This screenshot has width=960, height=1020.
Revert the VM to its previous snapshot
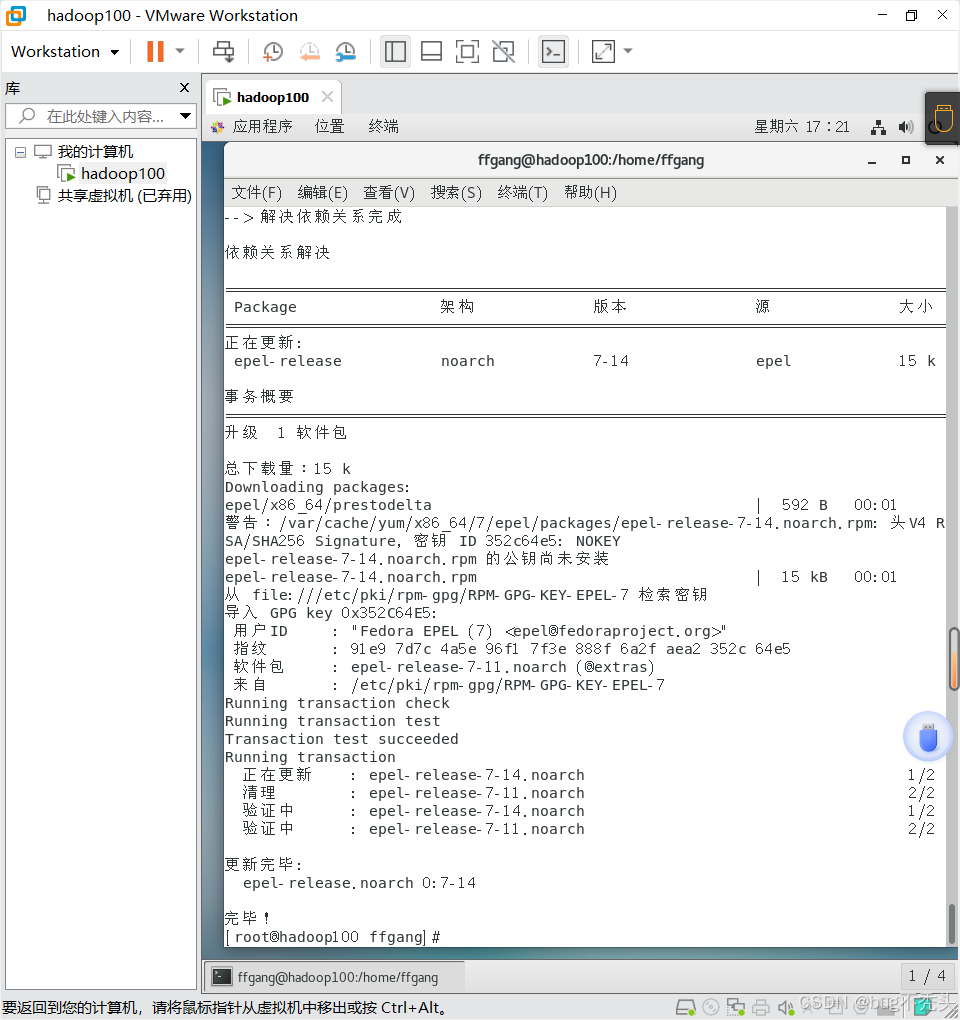coord(310,51)
